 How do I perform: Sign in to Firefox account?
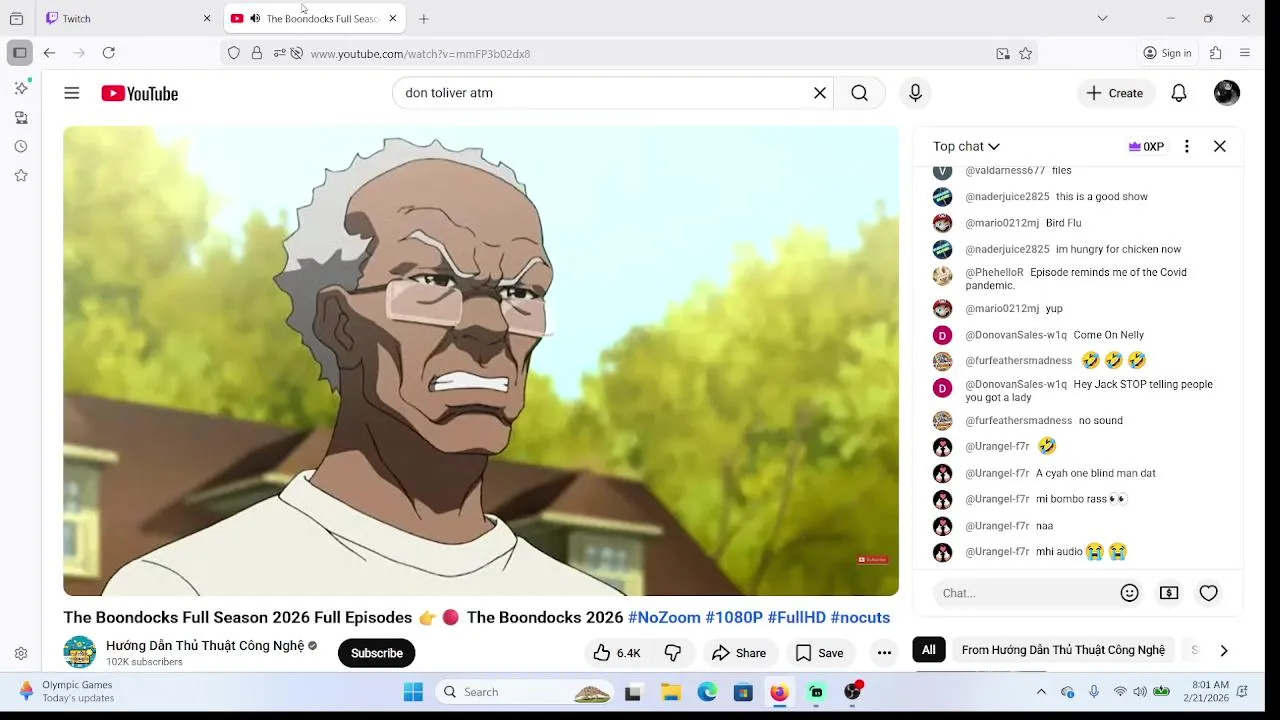pos(1168,53)
